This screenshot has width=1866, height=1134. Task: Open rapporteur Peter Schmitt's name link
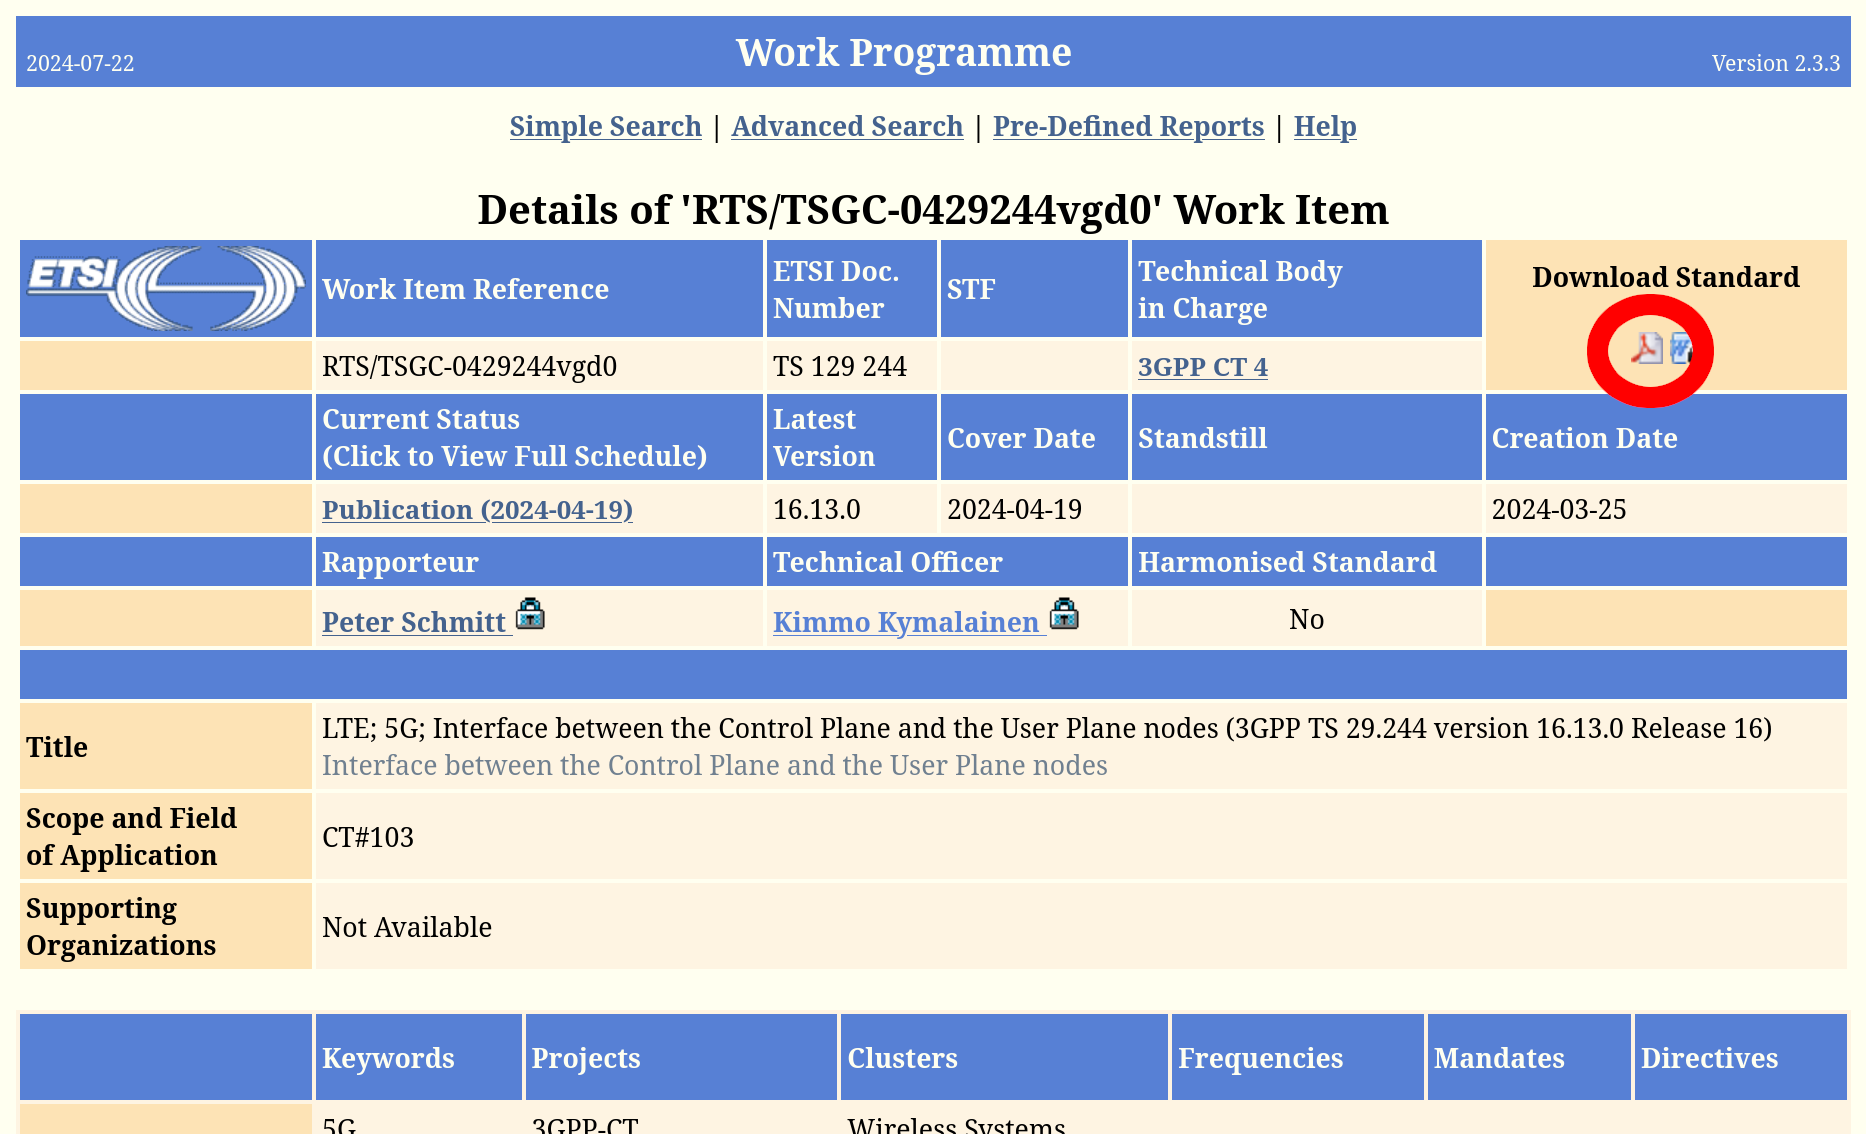[414, 622]
